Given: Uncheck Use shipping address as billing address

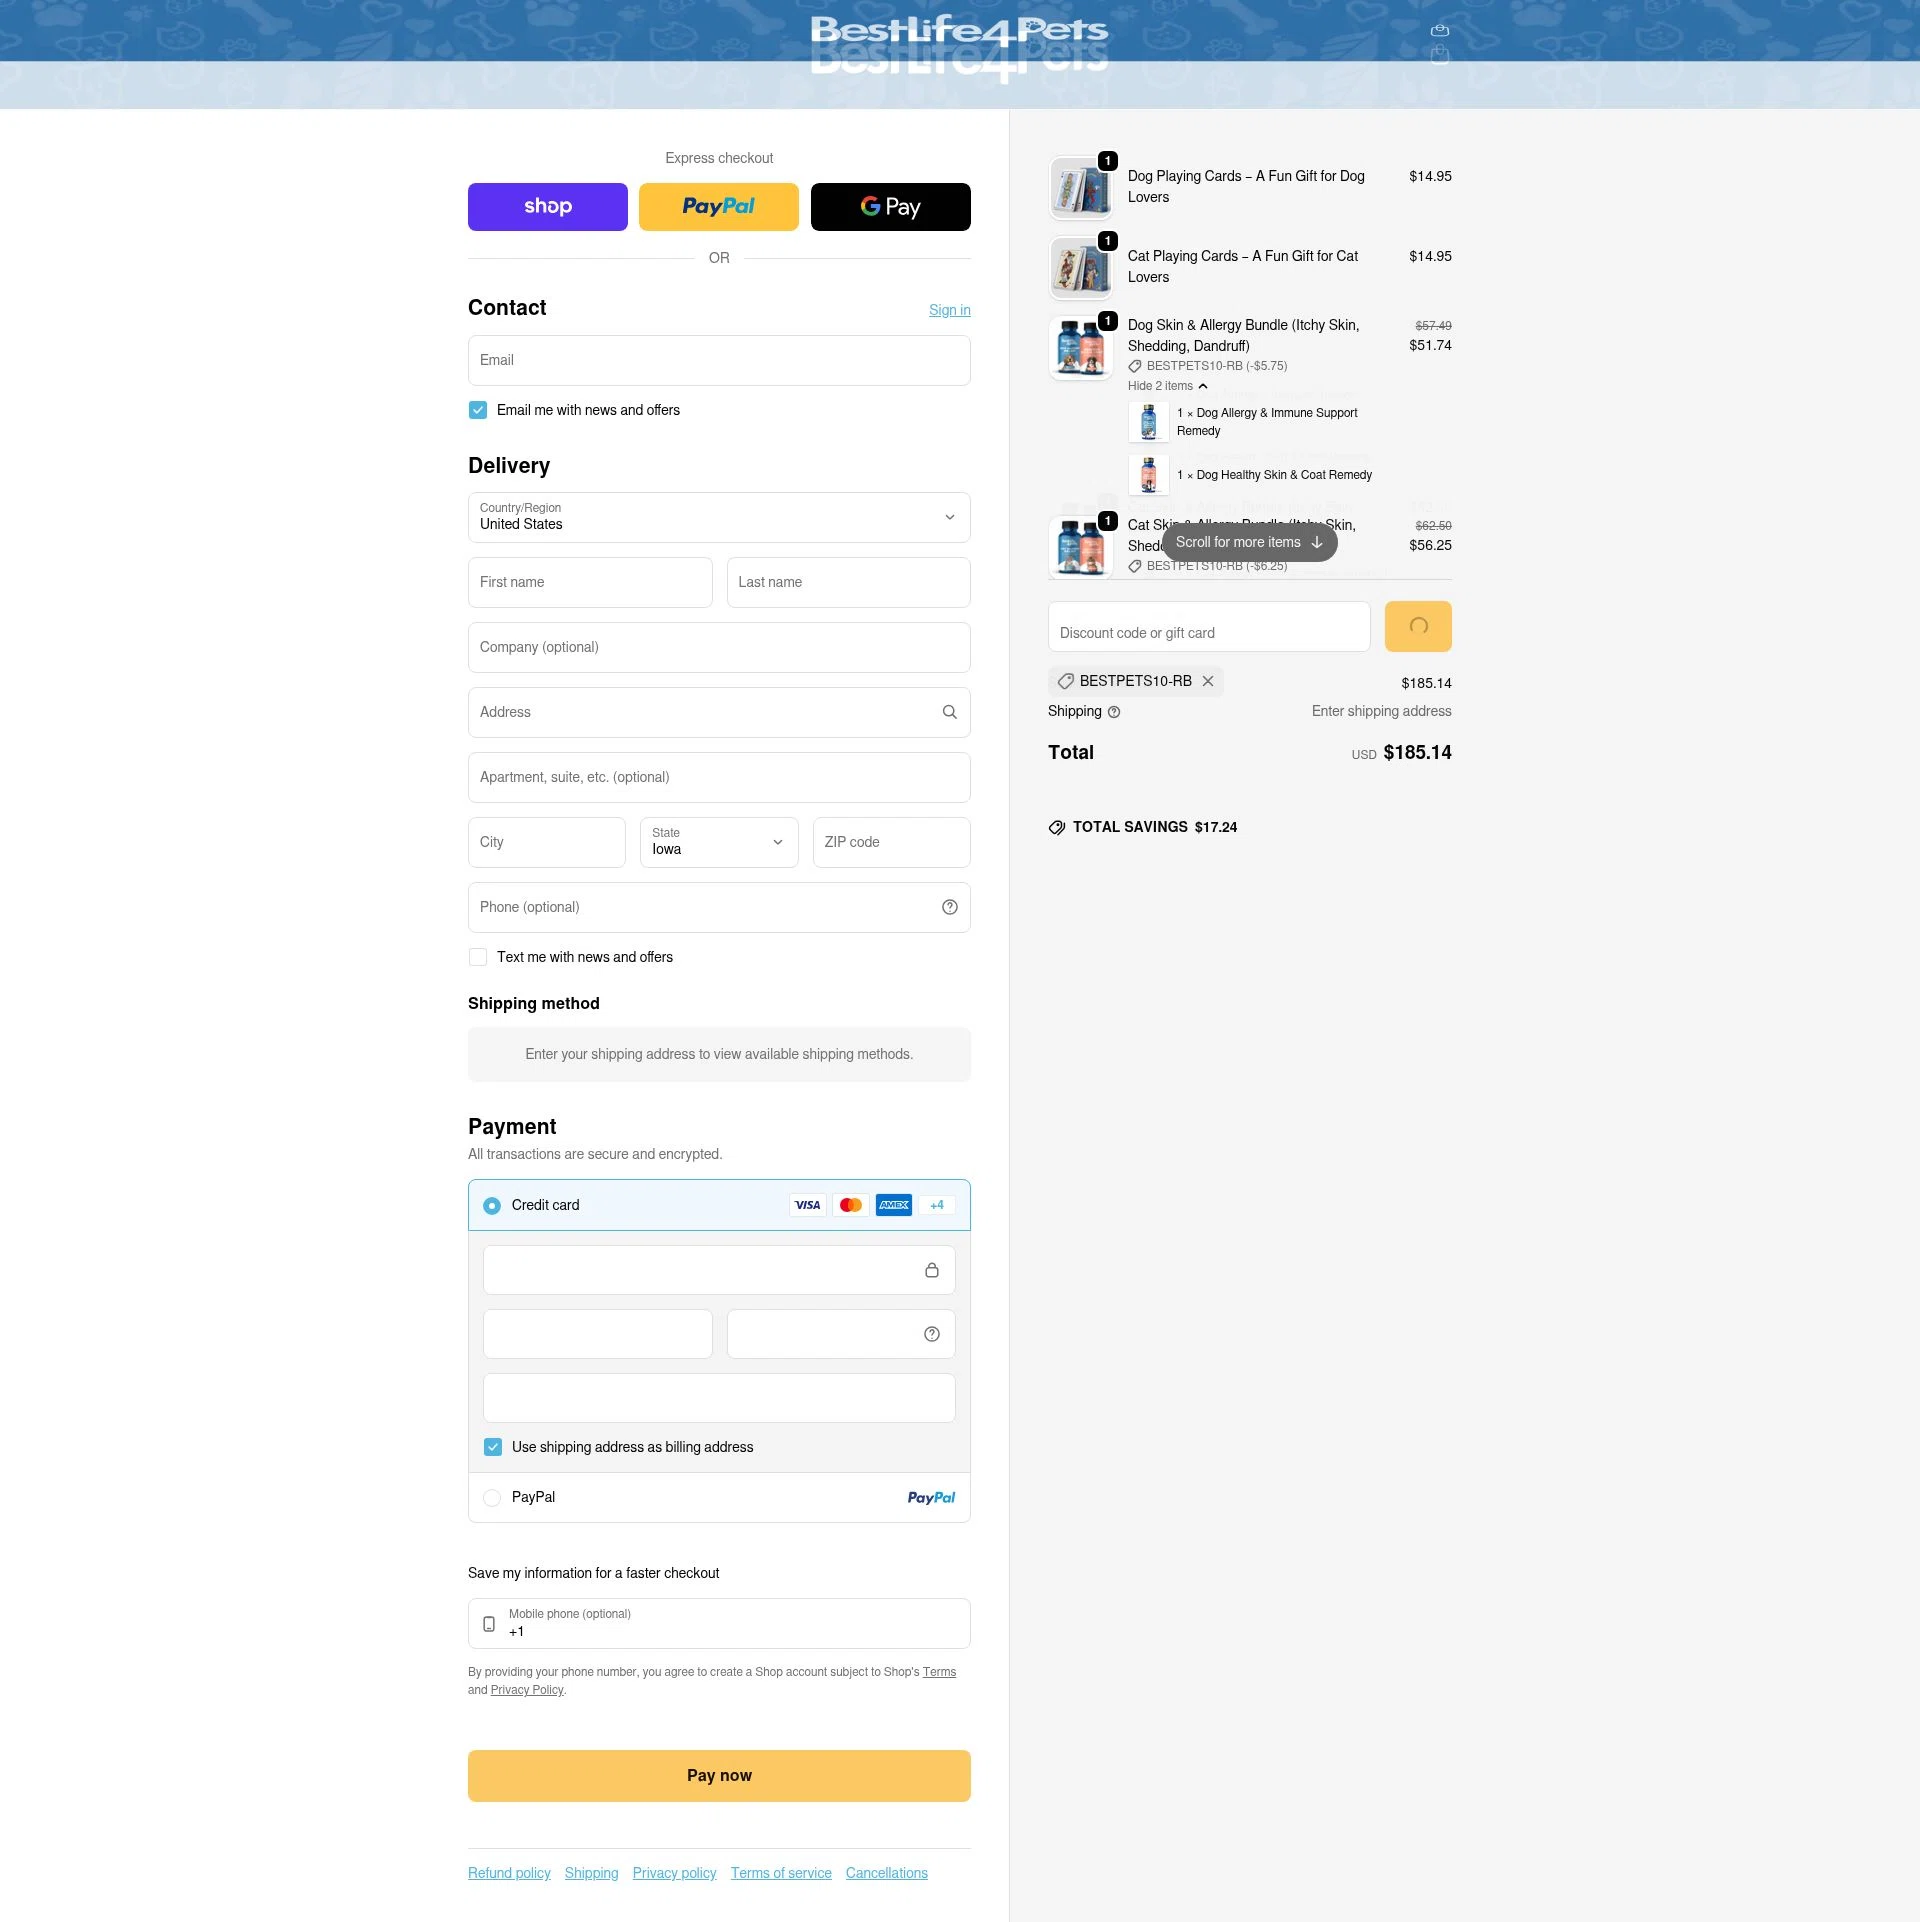Looking at the screenshot, I should [x=492, y=1447].
